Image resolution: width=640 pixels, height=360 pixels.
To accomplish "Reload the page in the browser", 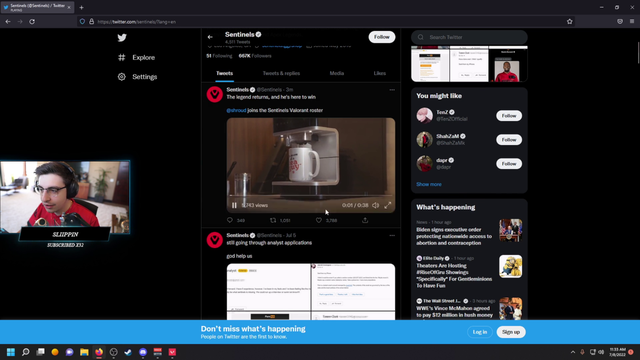I will 32,22.
